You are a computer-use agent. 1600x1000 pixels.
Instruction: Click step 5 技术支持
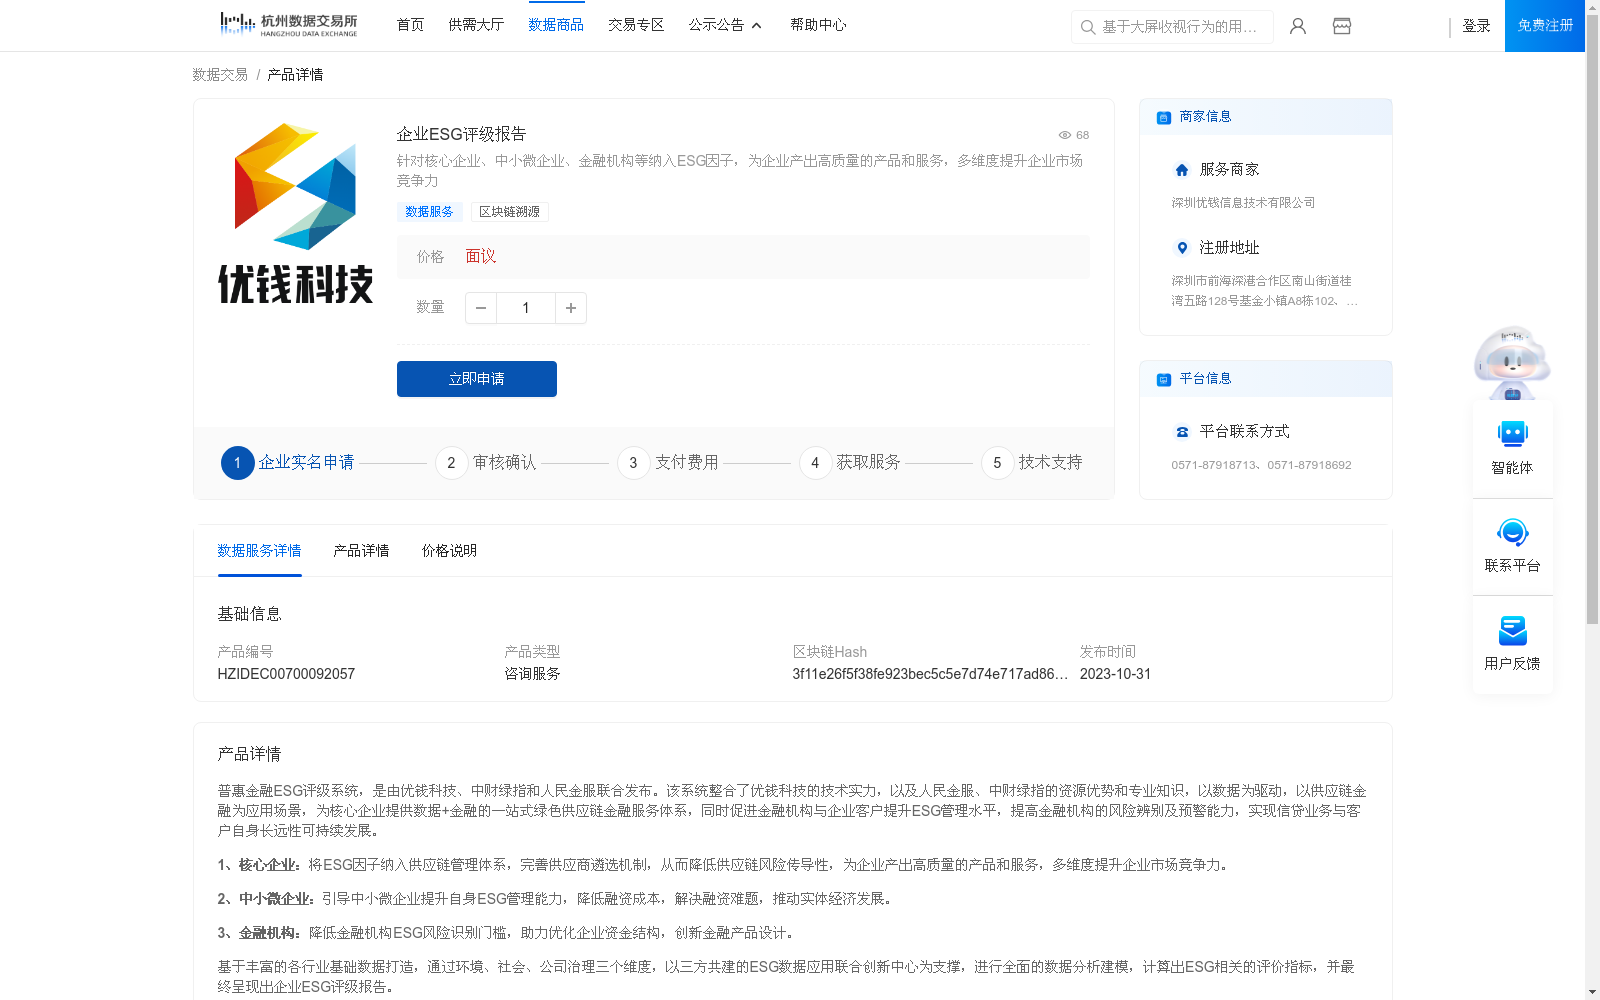(x=1032, y=463)
